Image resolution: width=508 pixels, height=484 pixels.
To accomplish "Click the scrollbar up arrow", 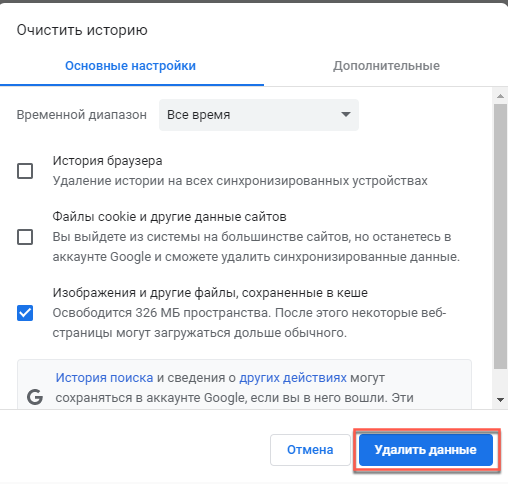I will click(x=500, y=96).
